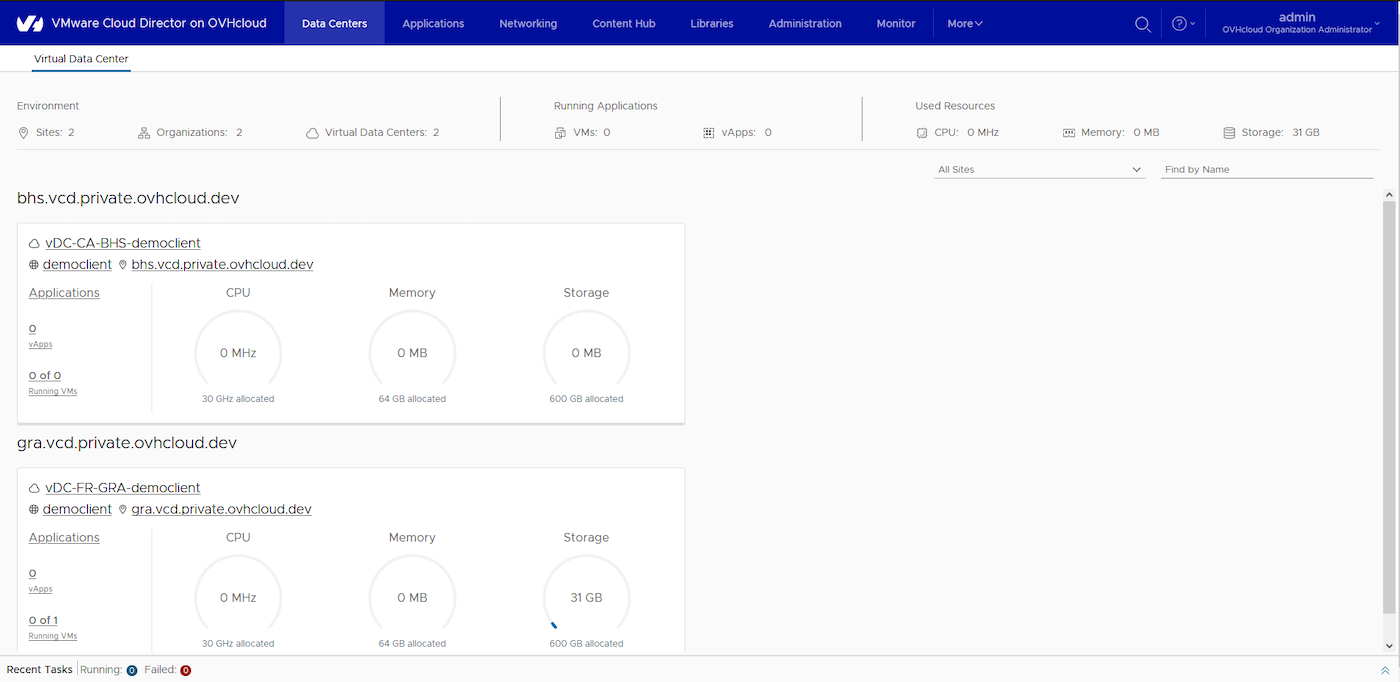Click the Sites pin icon in Environment
The height and width of the screenshot is (682, 1400).
click(24, 133)
